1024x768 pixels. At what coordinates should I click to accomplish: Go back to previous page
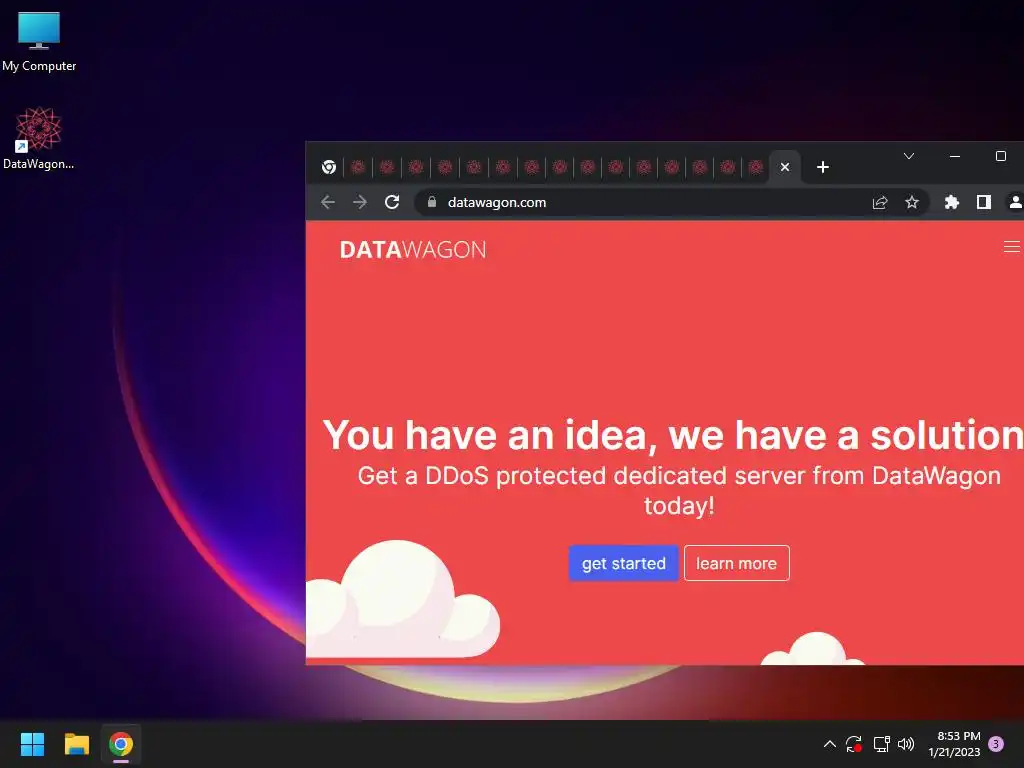328,202
